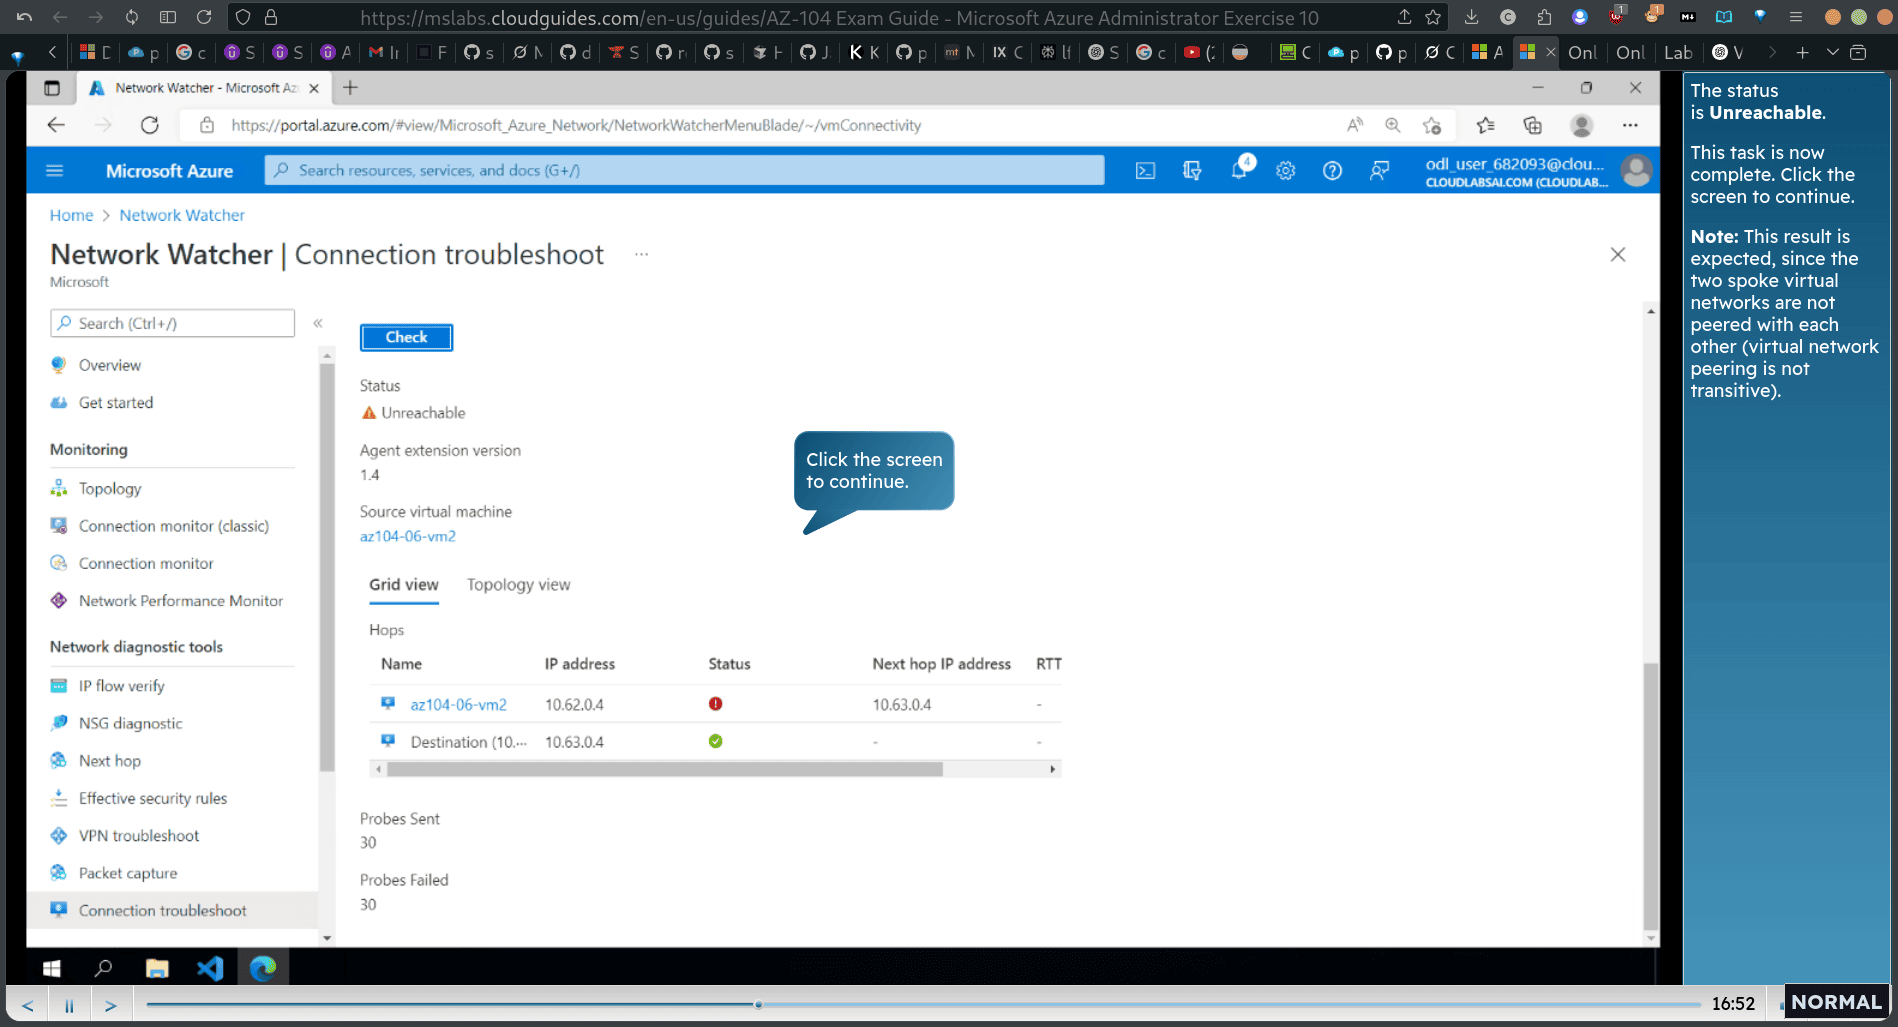The image size is (1898, 1027).
Task: Select Connection troubleshoot menu item
Action: [172, 910]
